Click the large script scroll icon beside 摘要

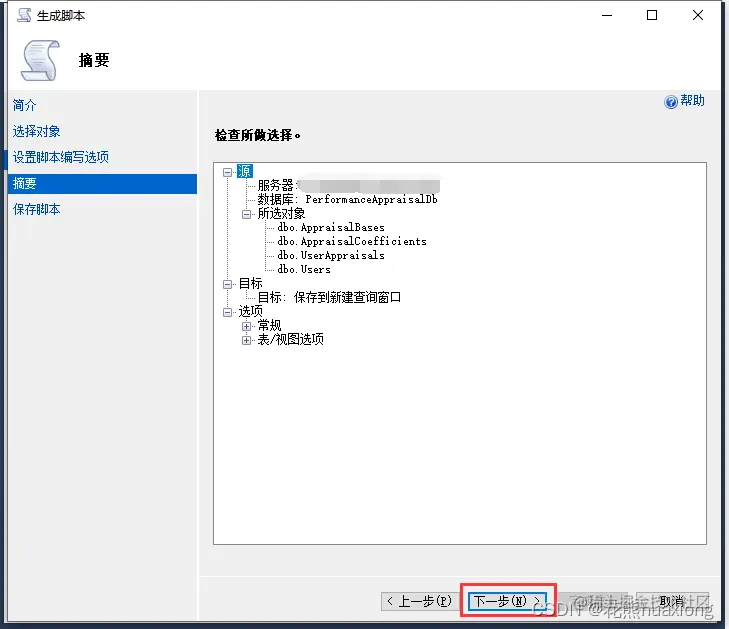(x=40, y=60)
